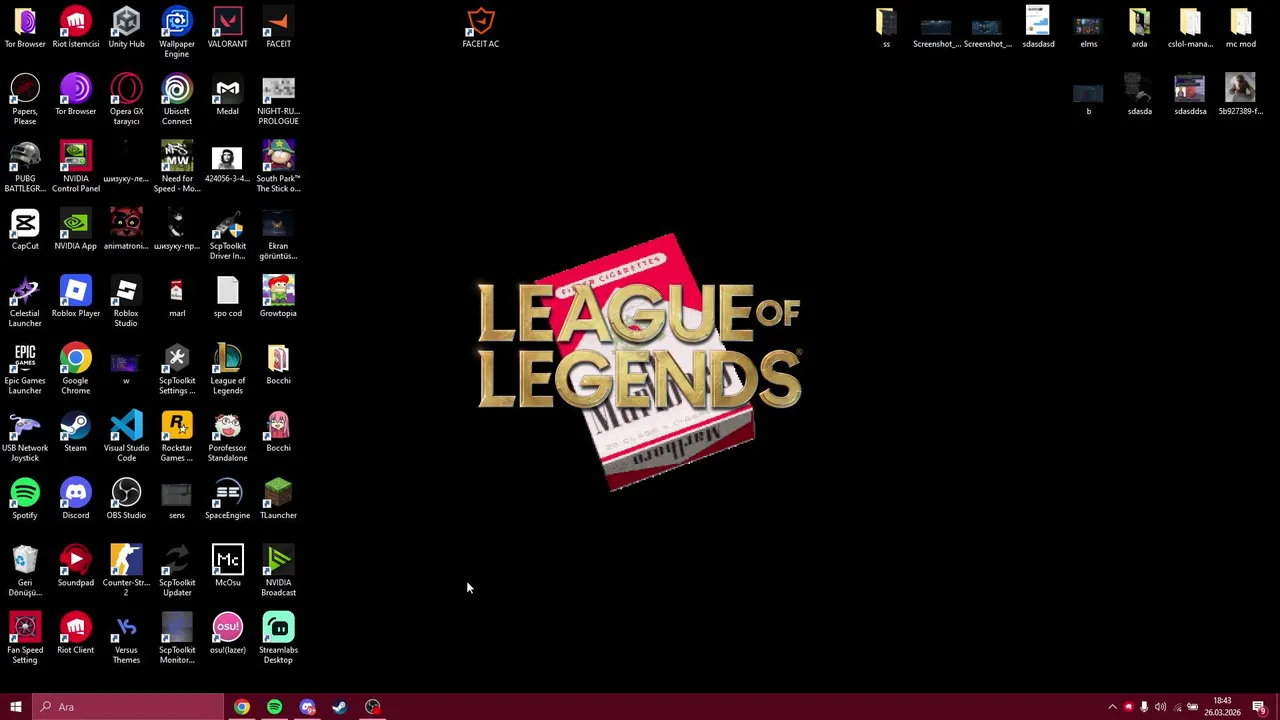
Task: Select the FACEIT AC shortcut
Action: pyautogui.click(x=481, y=28)
